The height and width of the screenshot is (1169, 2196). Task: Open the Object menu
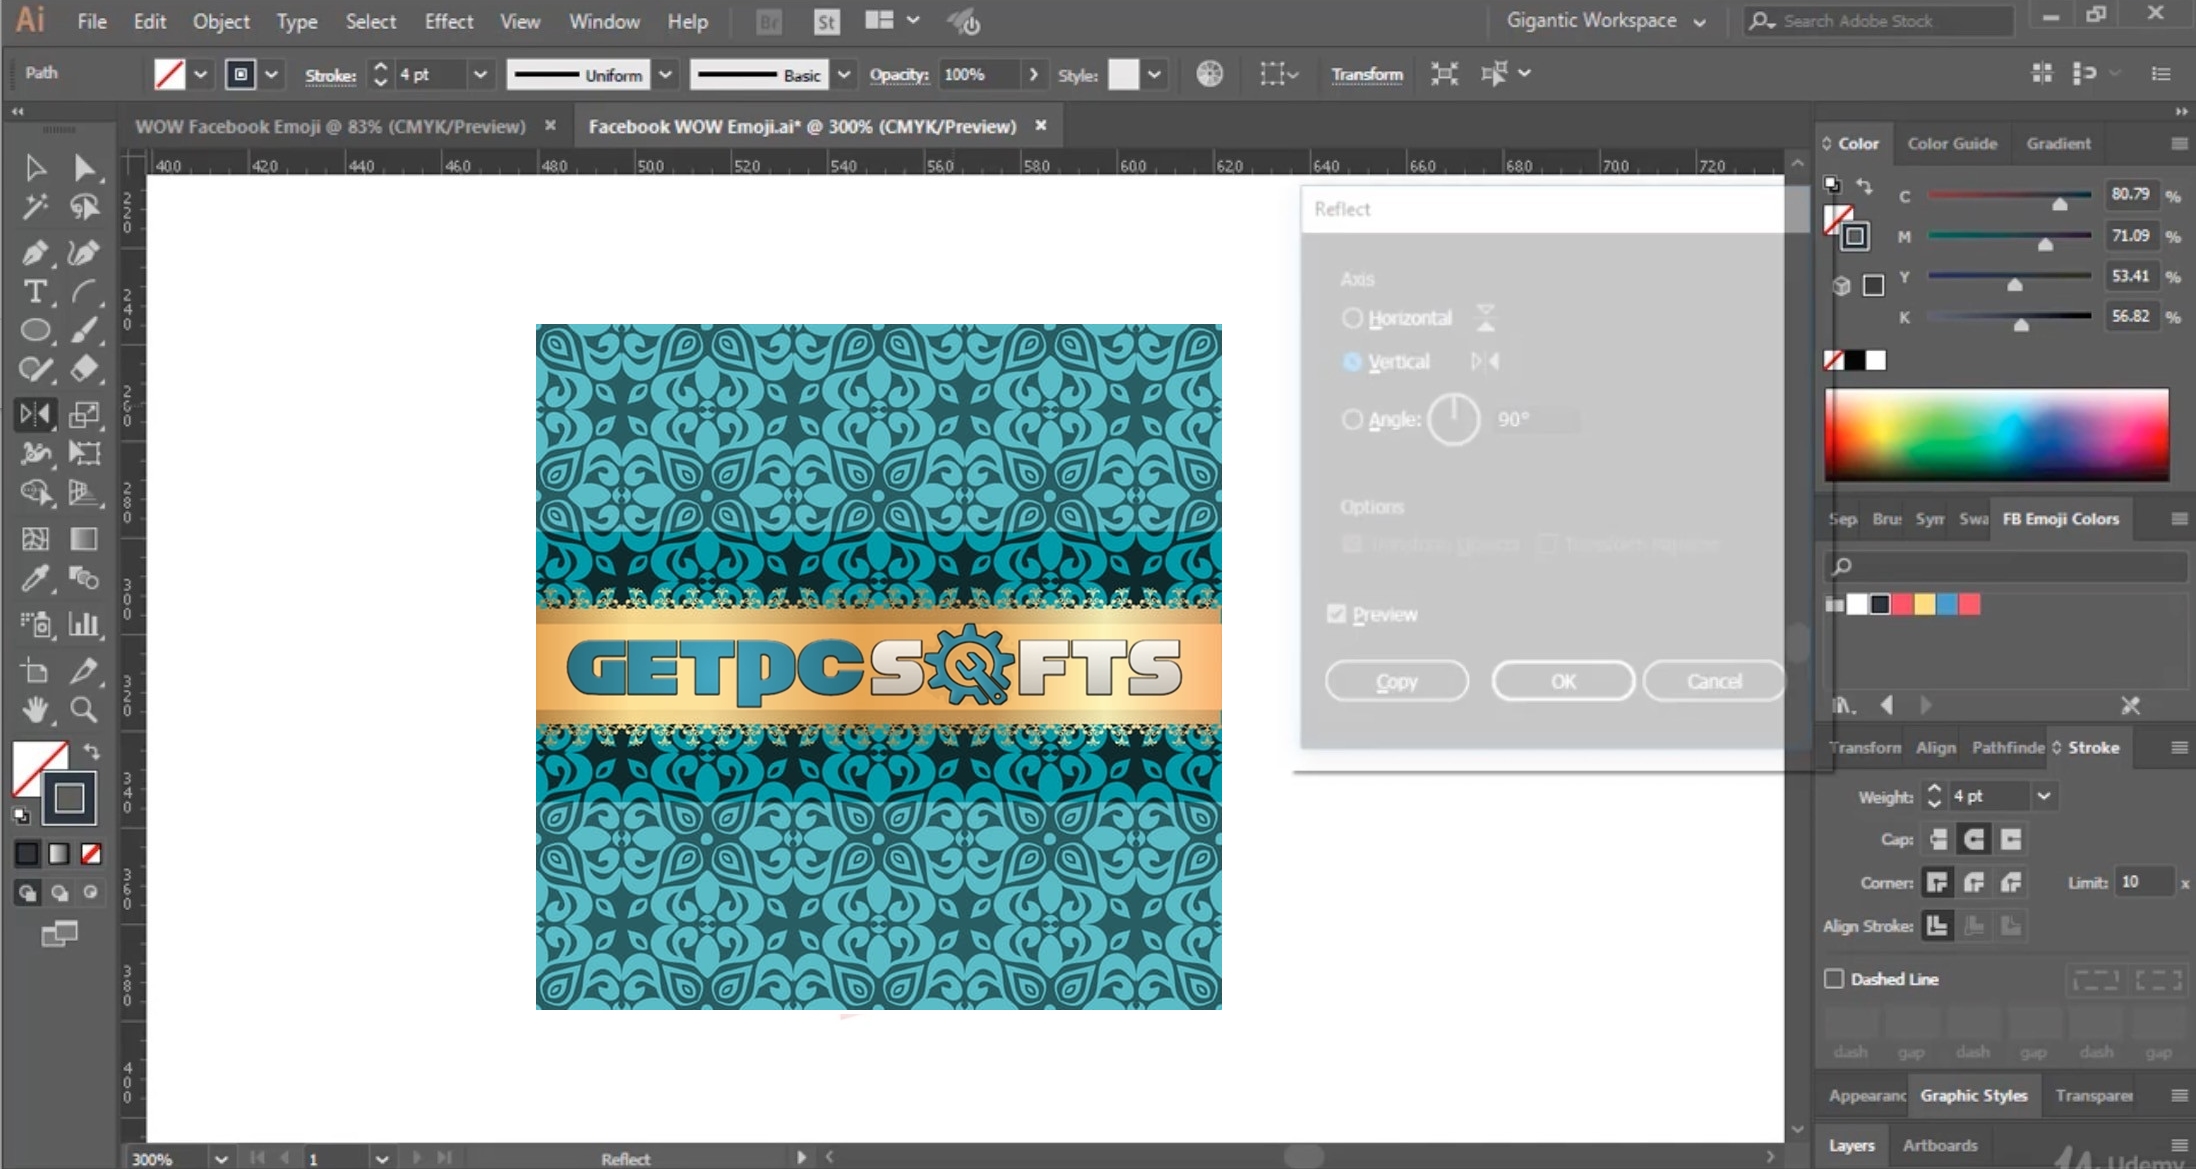pyautogui.click(x=221, y=21)
